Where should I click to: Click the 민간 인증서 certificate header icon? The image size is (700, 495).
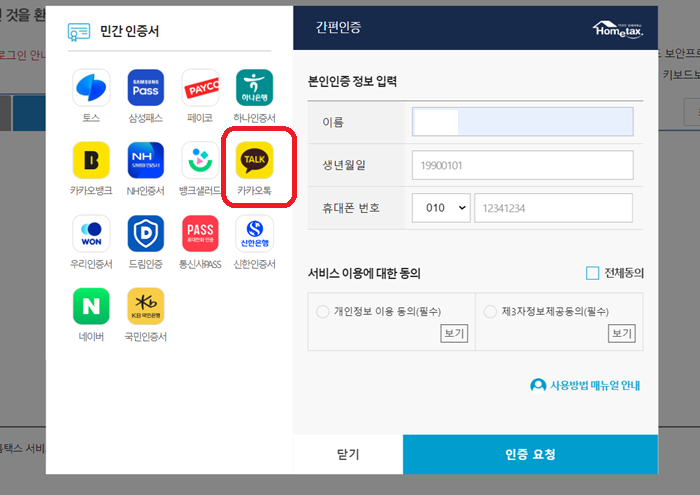tap(79, 32)
